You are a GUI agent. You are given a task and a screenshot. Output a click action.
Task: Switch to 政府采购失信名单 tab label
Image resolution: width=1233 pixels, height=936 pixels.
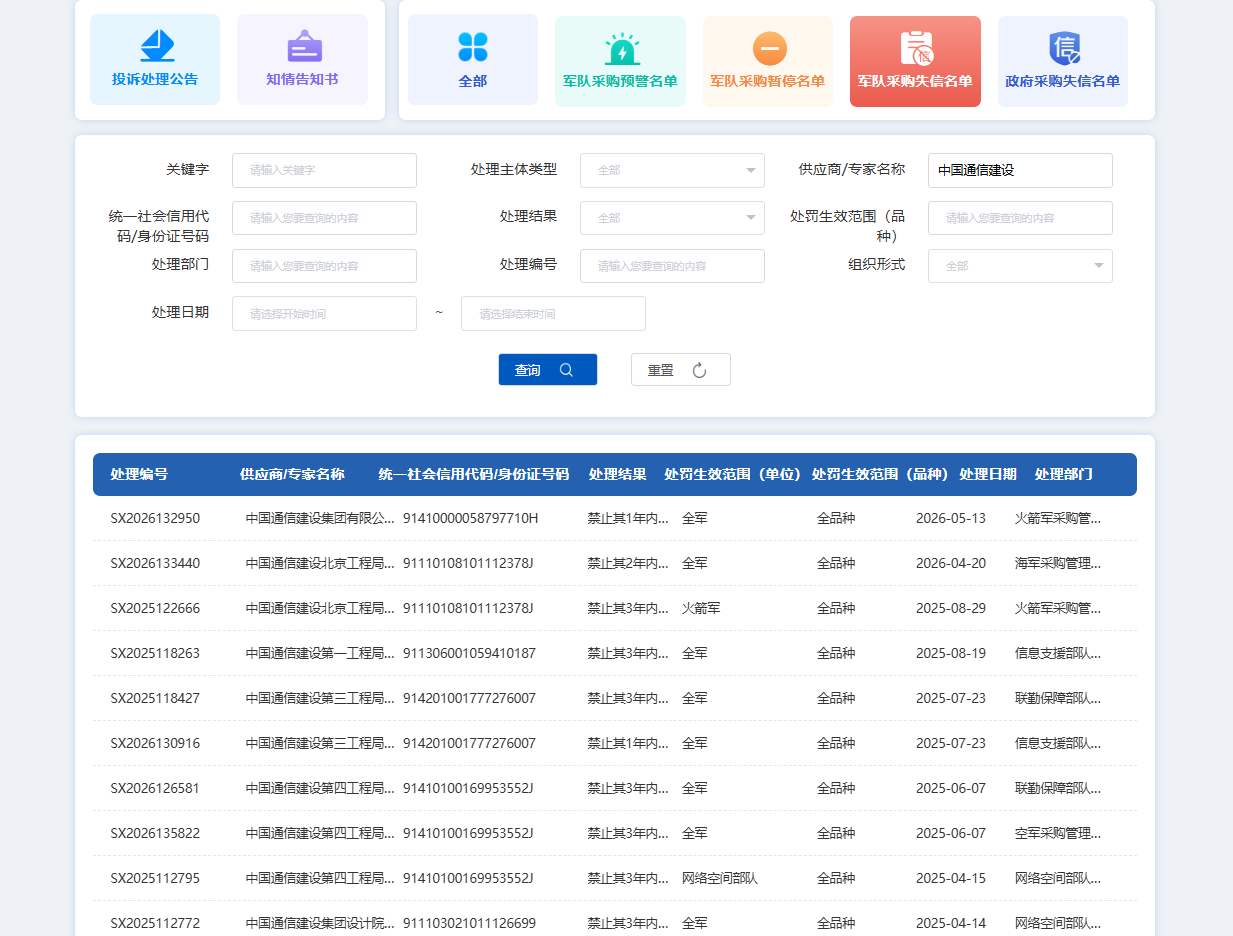point(1062,82)
